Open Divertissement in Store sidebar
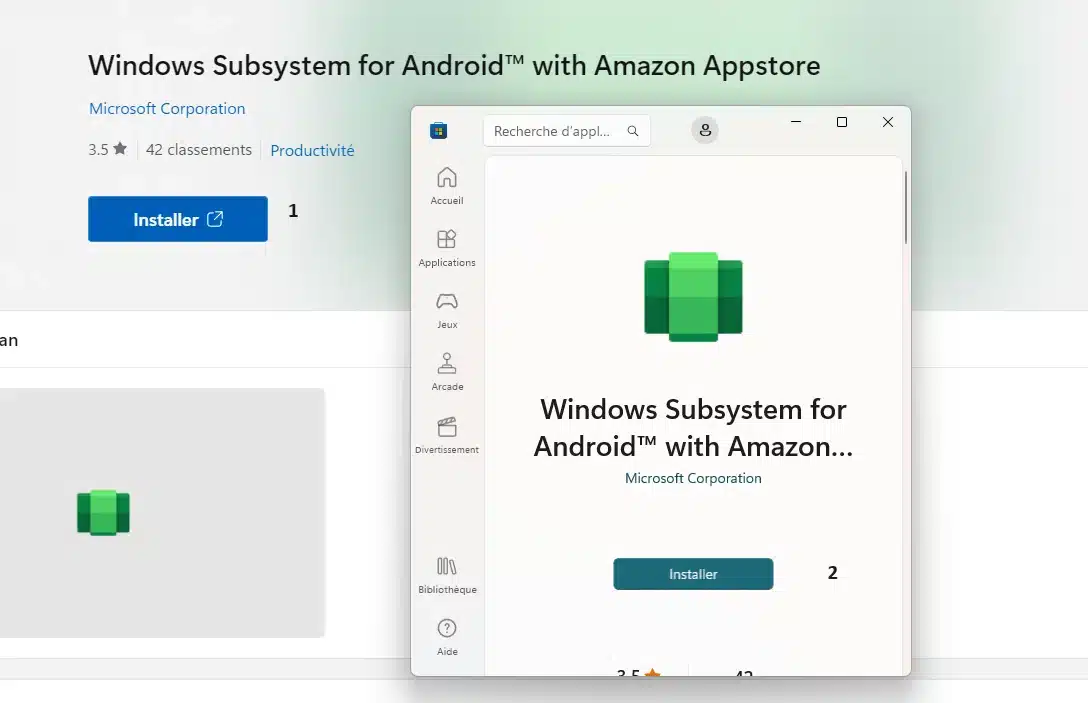 pos(447,434)
